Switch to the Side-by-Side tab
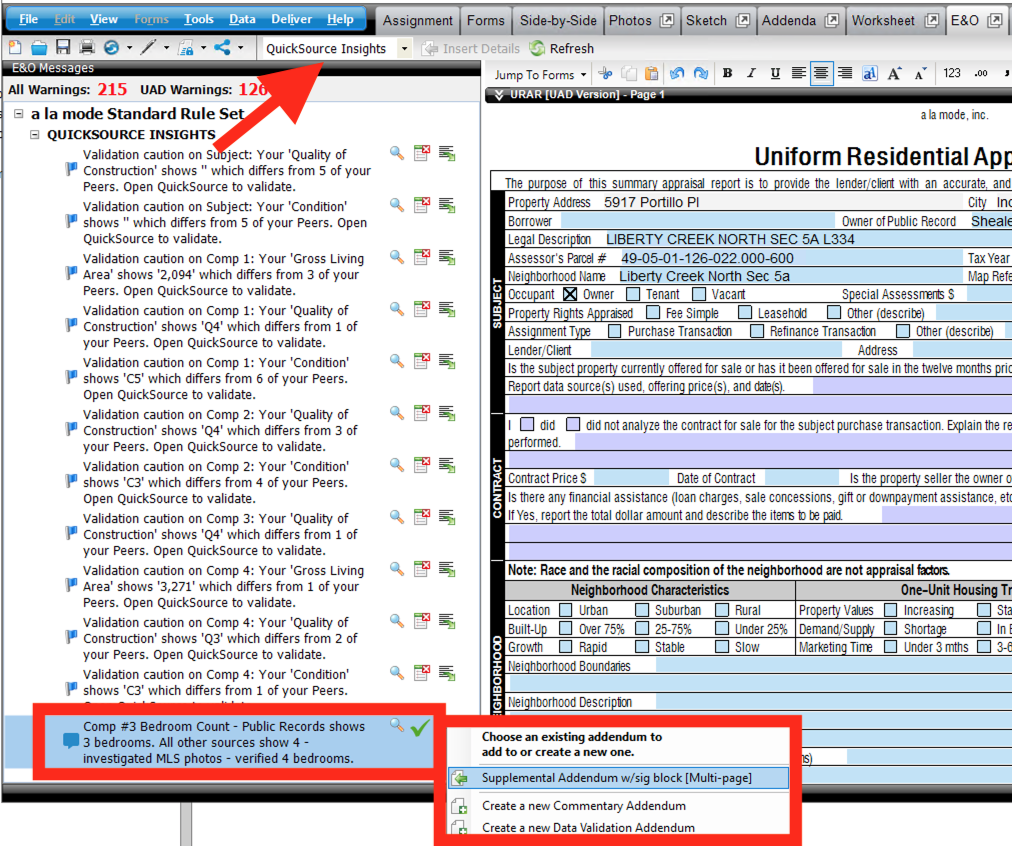Viewport: 1012px width, 846px height. point(558,21)
